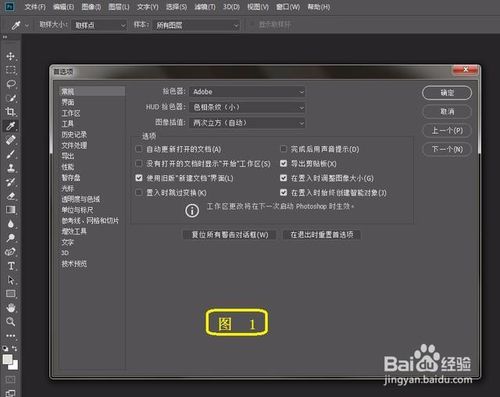Open the 取样大小 dropdown in options bar
The width and height of the screenshot is (500, 397).
99,25
